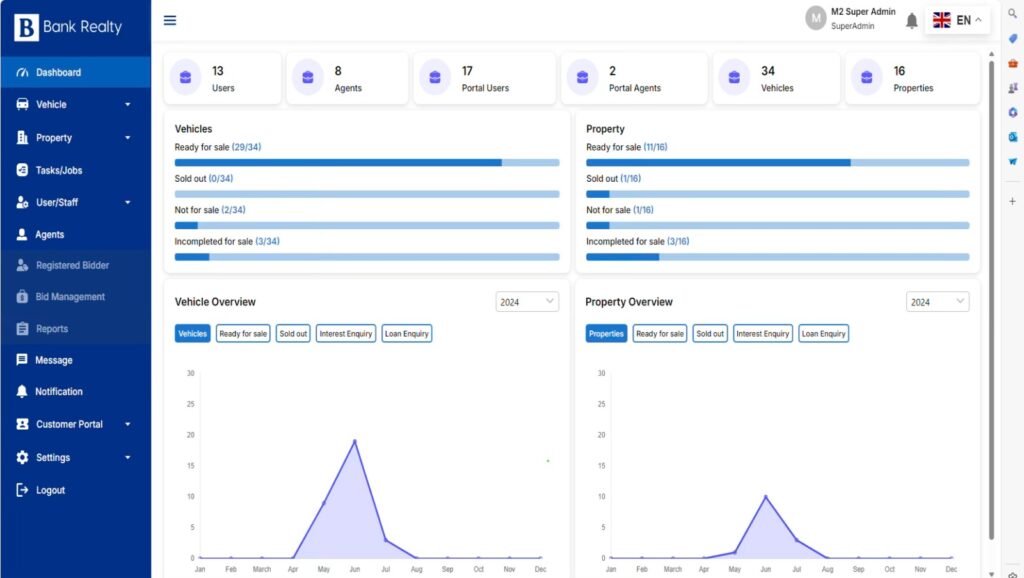Screen dimensions: 1024x578
Task: Open Tasks/Jobs from the sidebar
Action: point(59,170)
